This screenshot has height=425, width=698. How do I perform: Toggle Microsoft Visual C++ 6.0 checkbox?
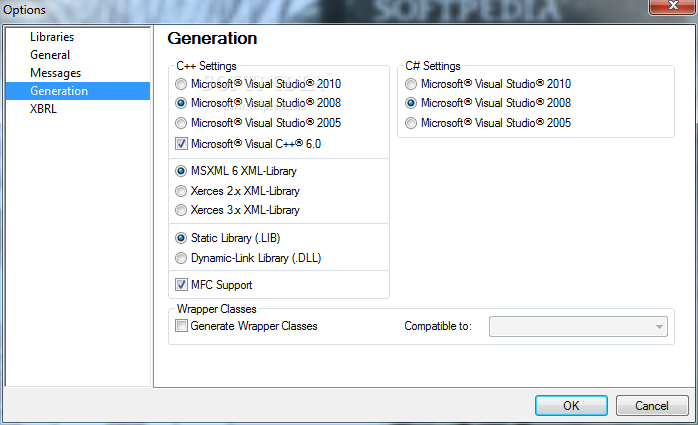click(x=181, y=144)
